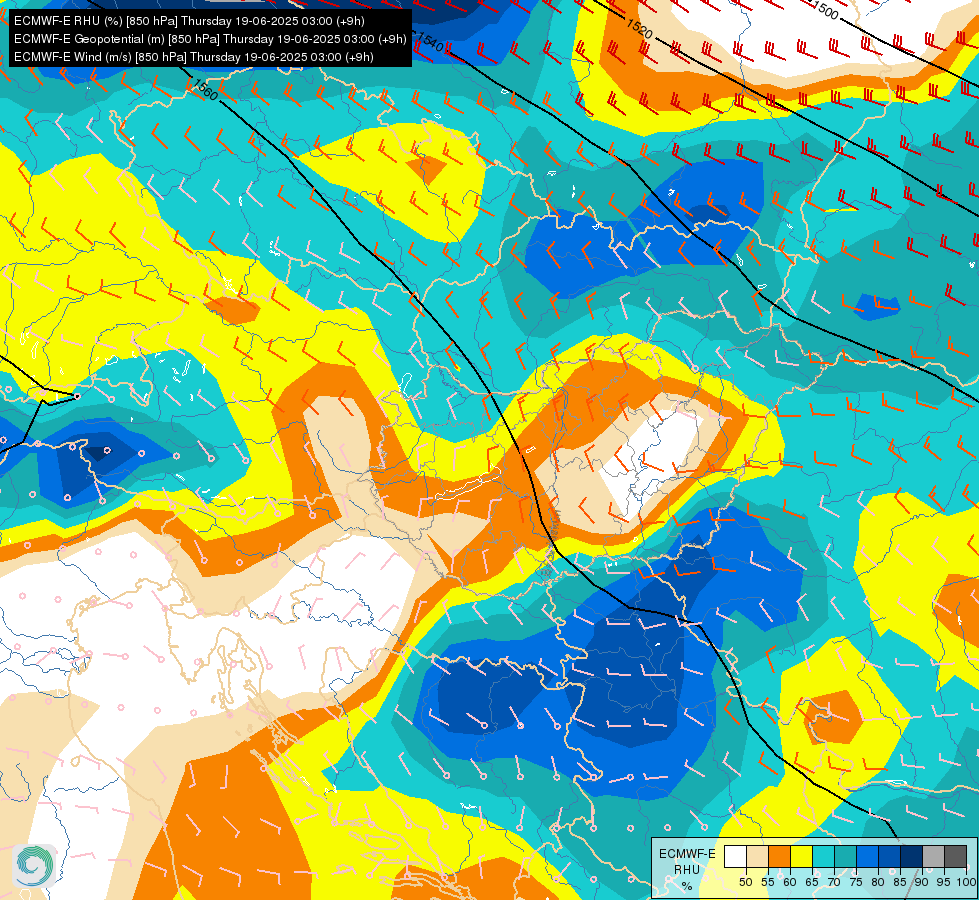This screenshot has width=979, height=900.
Task: Click the legend value '75'
Action: 856,882
